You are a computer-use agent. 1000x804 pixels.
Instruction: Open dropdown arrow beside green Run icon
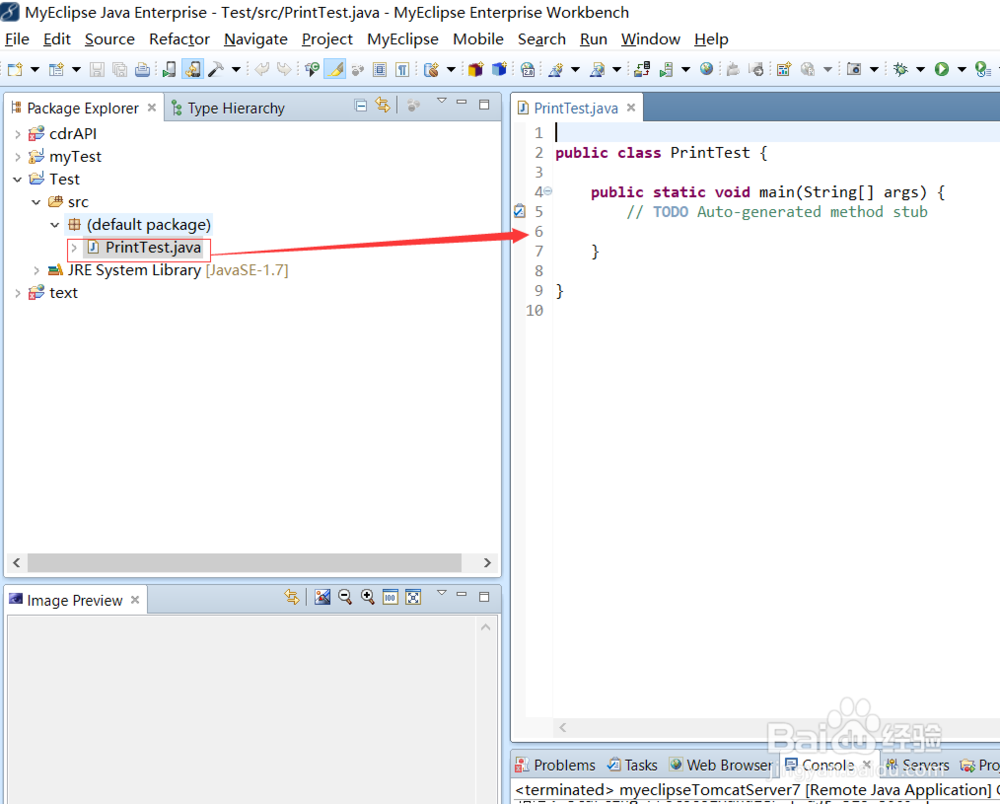[x=962, y=69]
